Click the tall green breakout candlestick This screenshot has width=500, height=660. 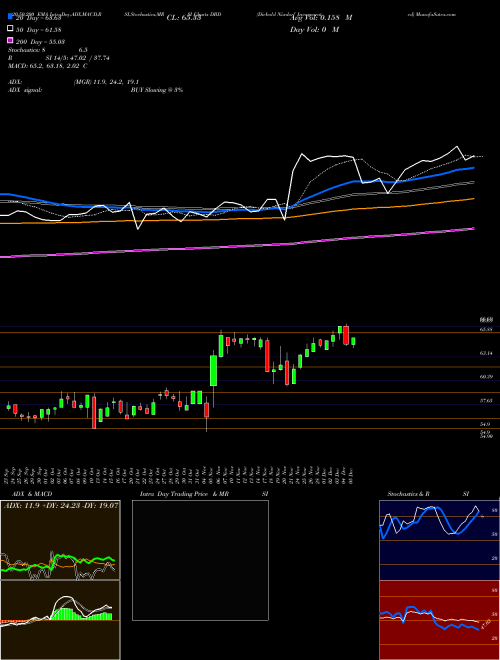213,370
